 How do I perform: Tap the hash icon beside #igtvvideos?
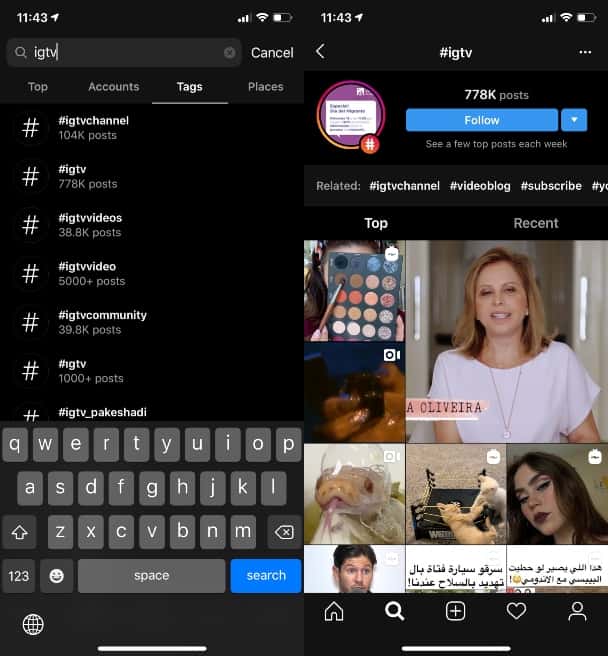pos(31,225)
